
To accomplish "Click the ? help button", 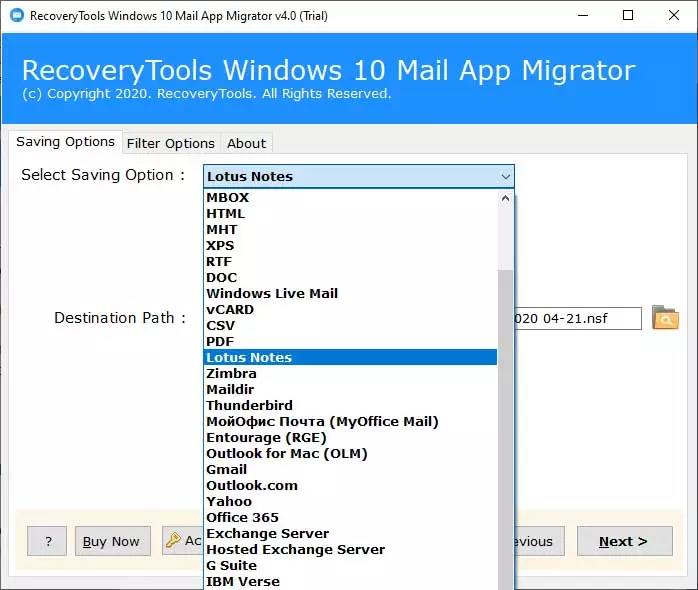I will coord(47,541).
